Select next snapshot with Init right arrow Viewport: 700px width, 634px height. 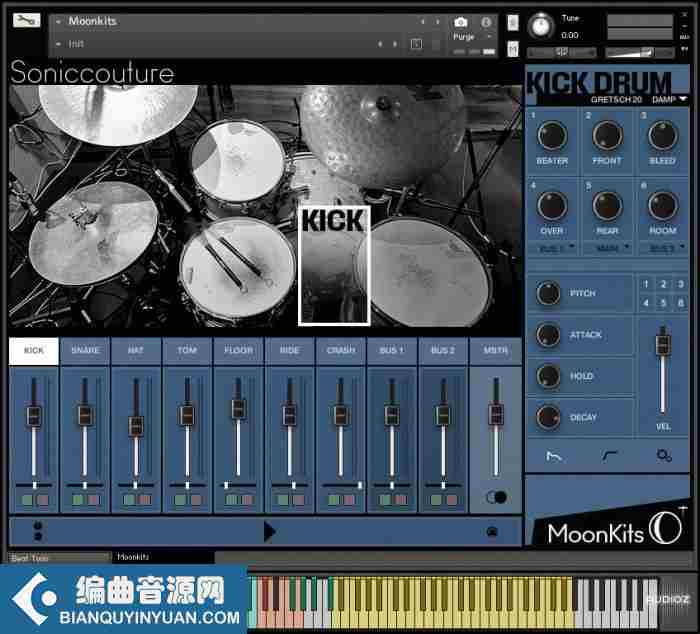tap(395, 44)
